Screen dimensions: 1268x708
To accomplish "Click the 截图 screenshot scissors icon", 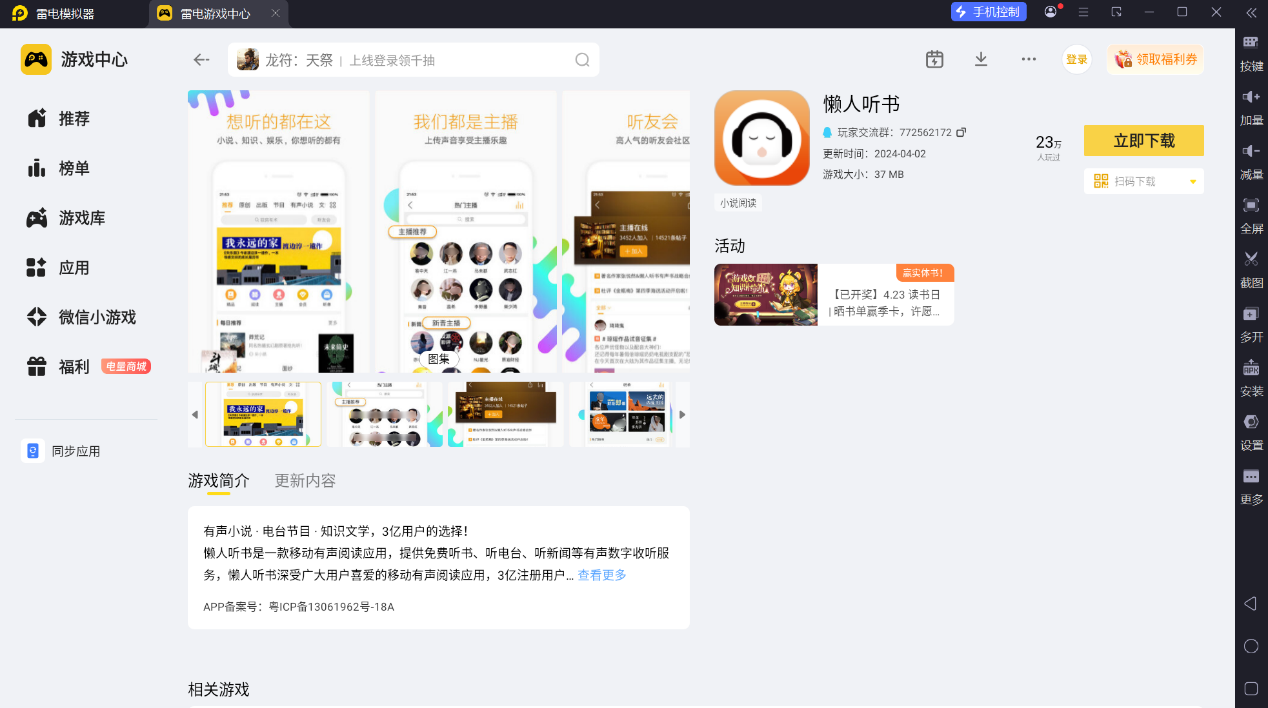I will (x=1251, y=258).
